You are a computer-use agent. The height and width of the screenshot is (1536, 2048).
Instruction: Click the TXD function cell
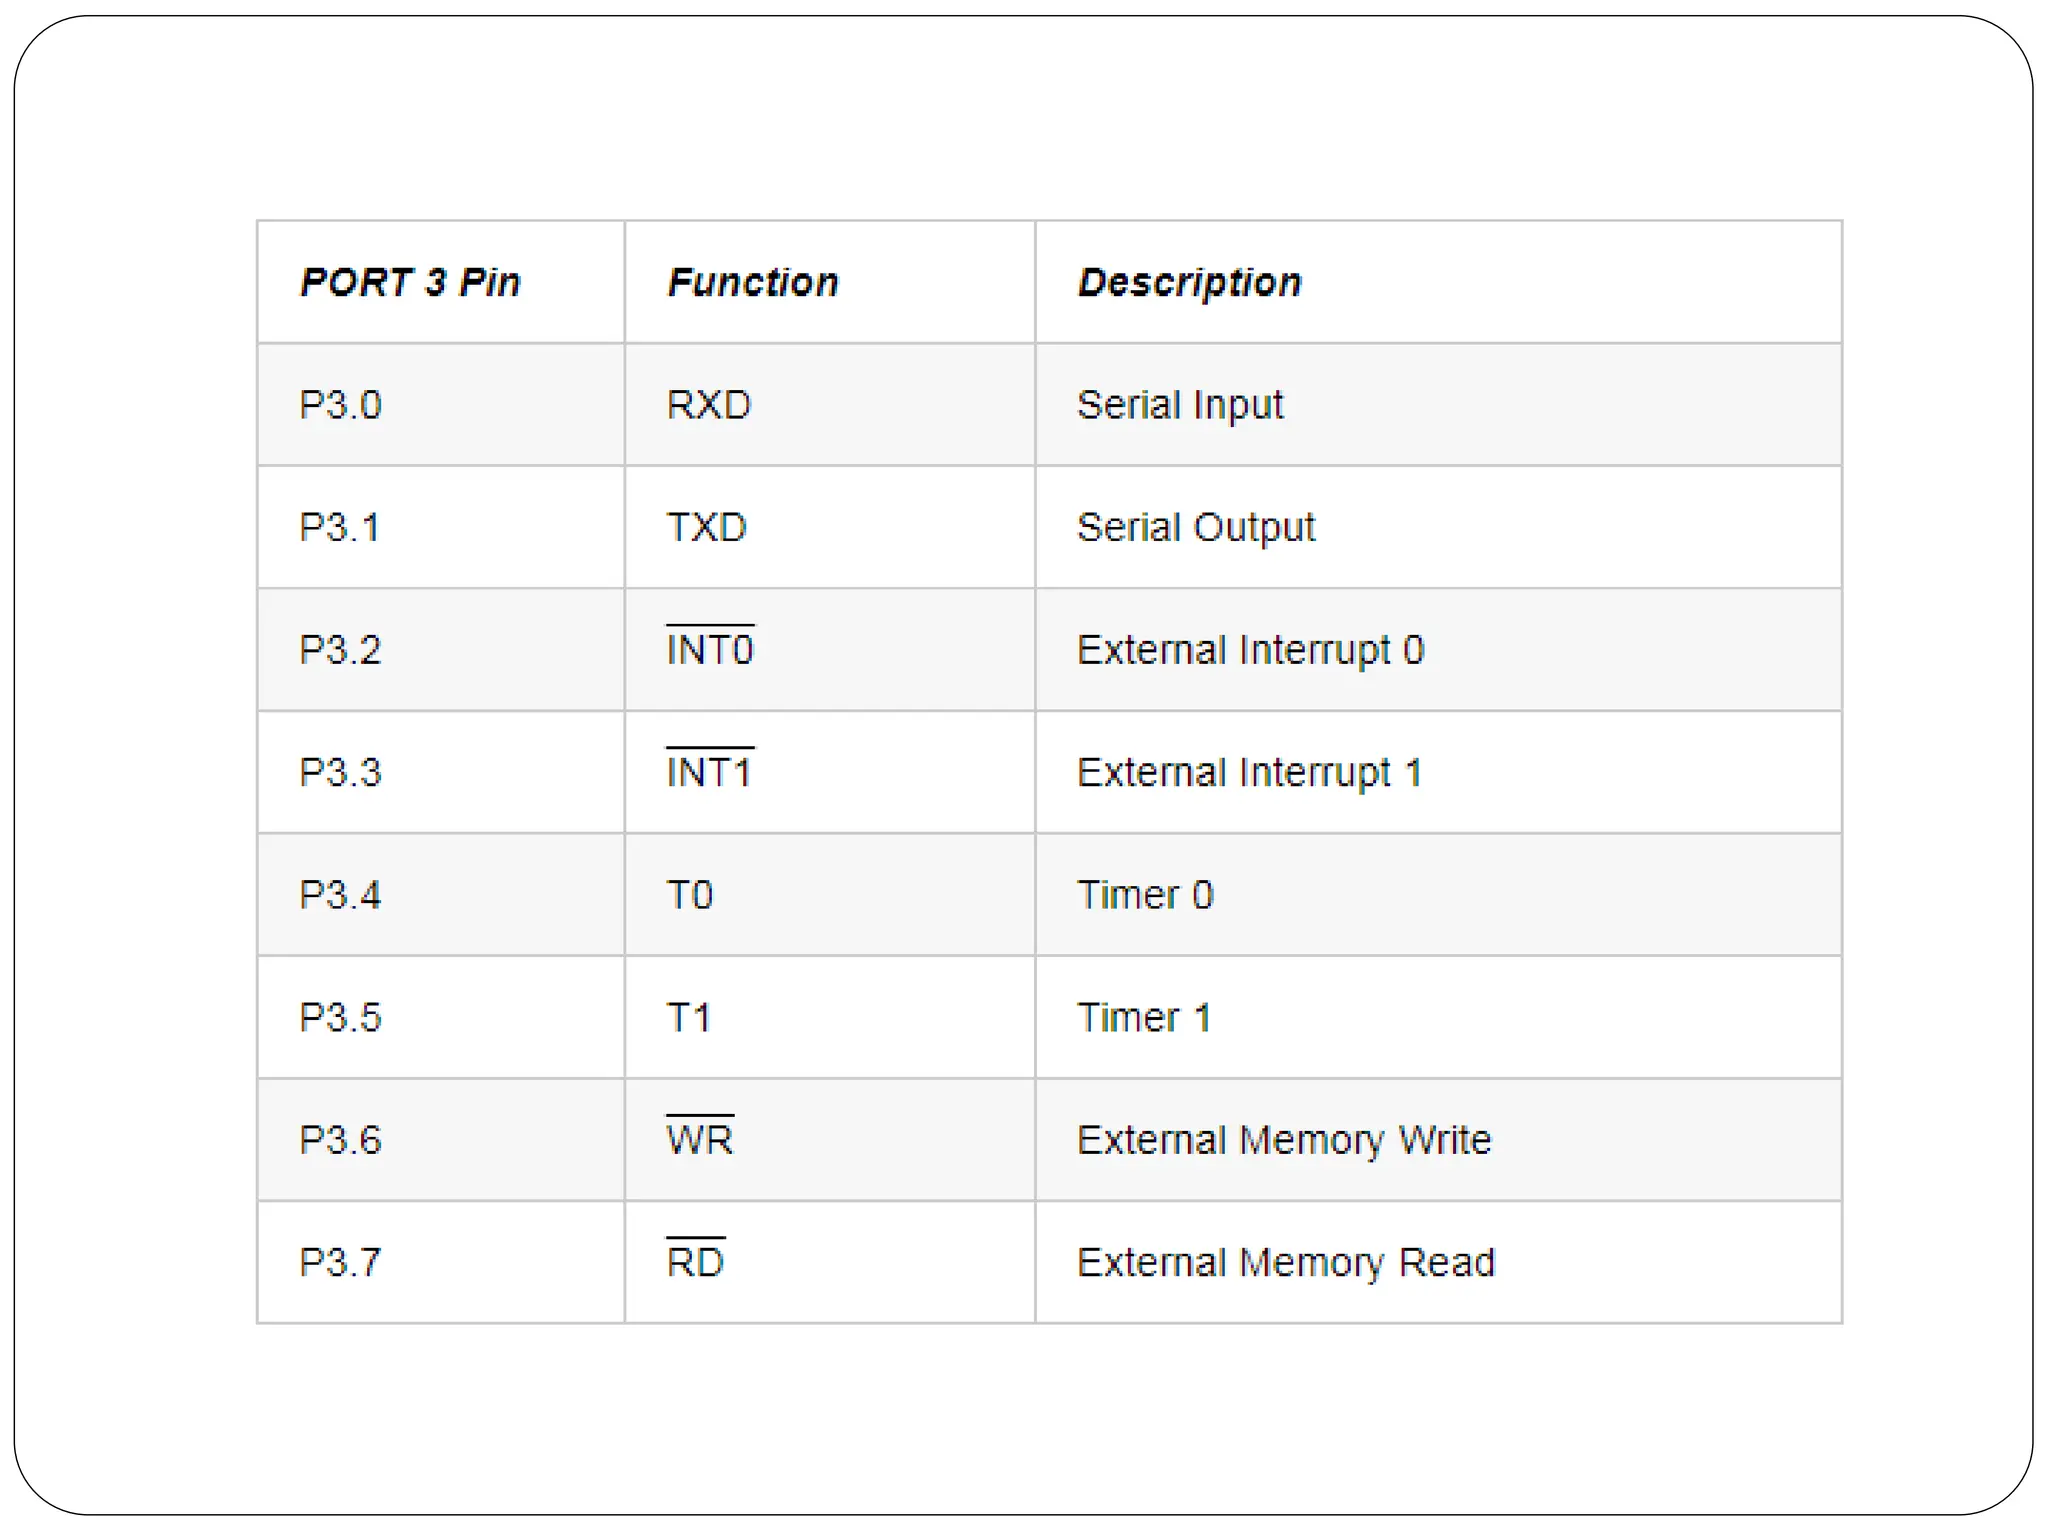(x=707, y=528)
